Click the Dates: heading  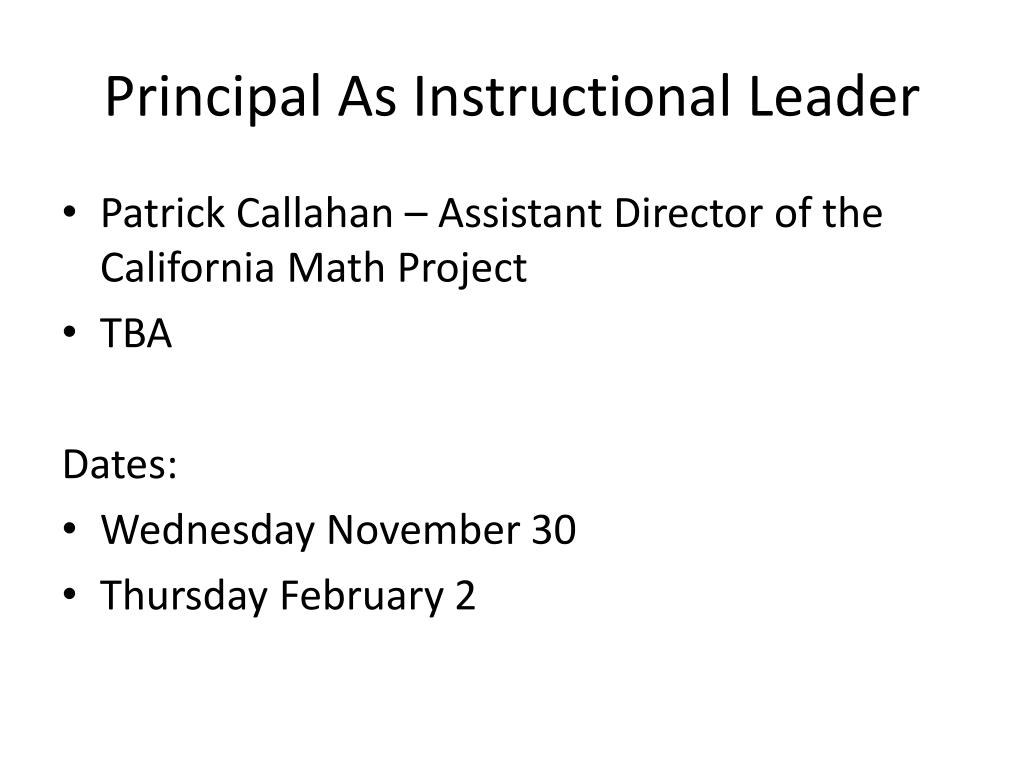pyautogui.click(x=120, y=464)
